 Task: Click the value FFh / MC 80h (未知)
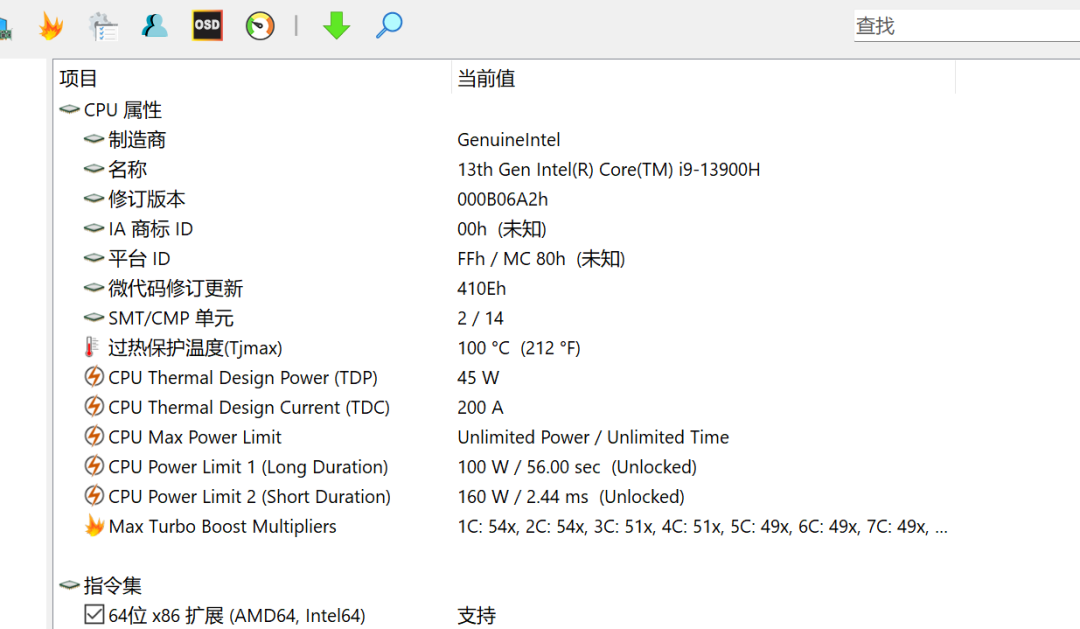tap(541, 258)
